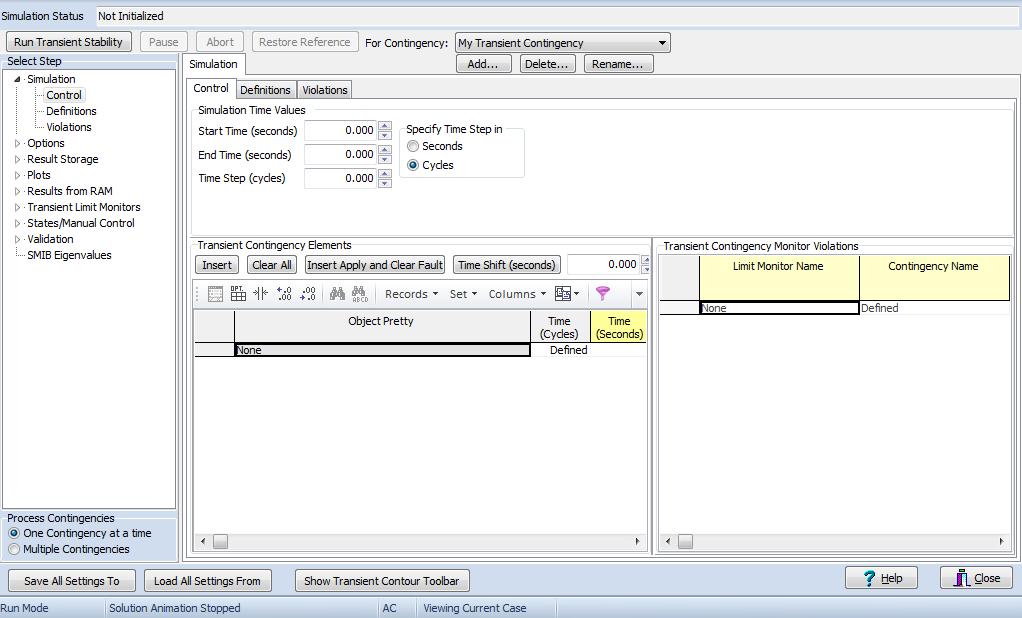This screenshot has width=1022, height=618.
Task: Switch to the Violations tab
Action: [325, 90]
